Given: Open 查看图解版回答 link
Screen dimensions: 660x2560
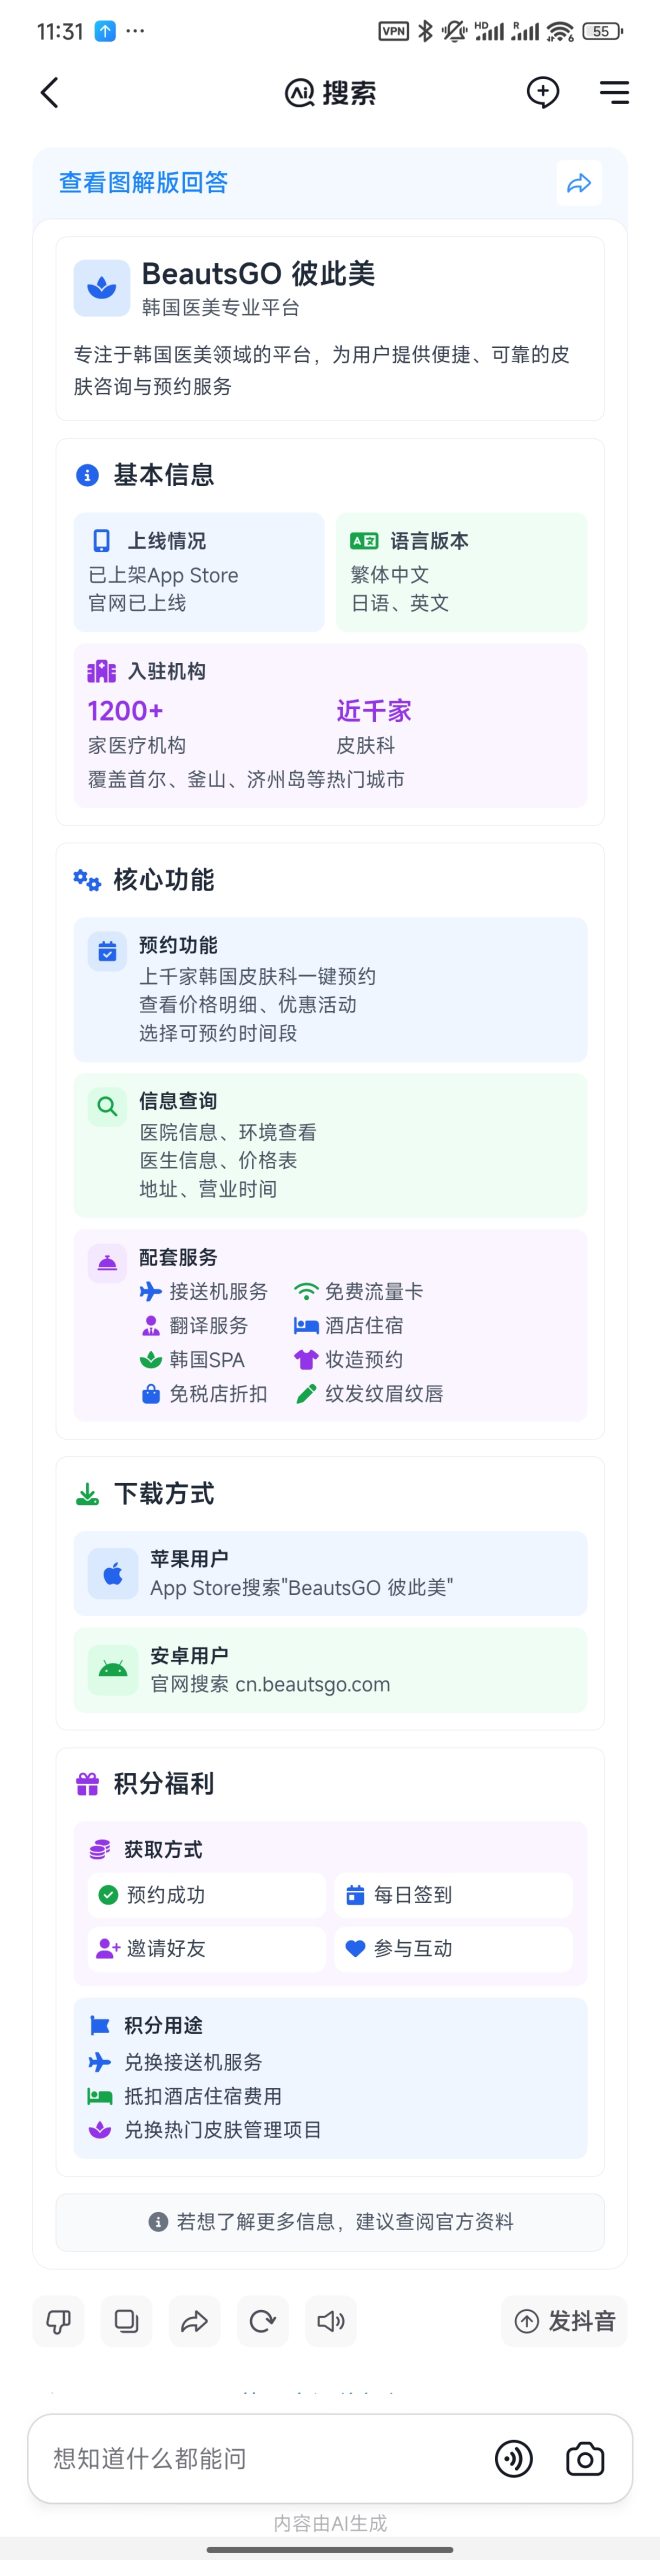Looking at the screenshot, I should click(x=144, y=183).
